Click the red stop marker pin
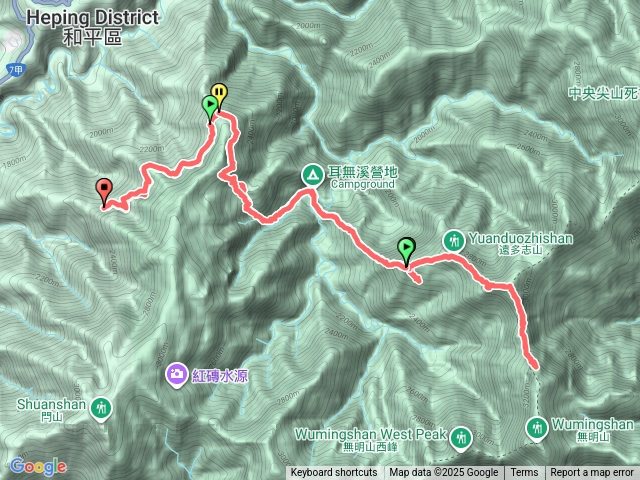 (x=104, y=192)
